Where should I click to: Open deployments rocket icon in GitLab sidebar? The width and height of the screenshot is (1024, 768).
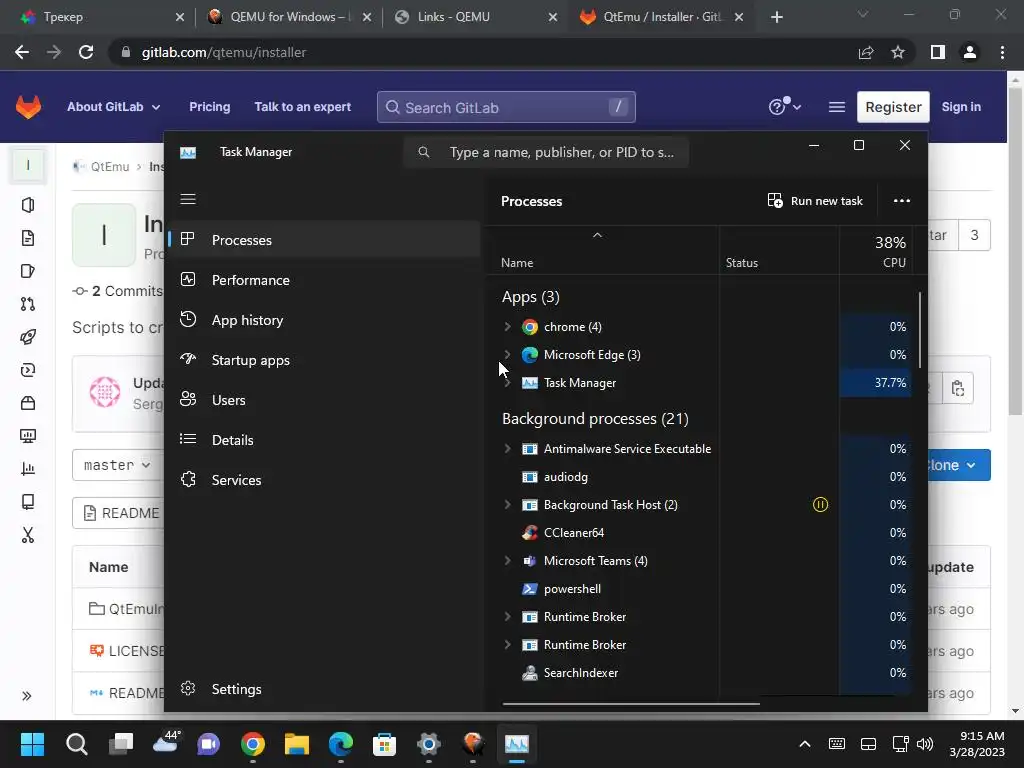[x=27, y=337]
